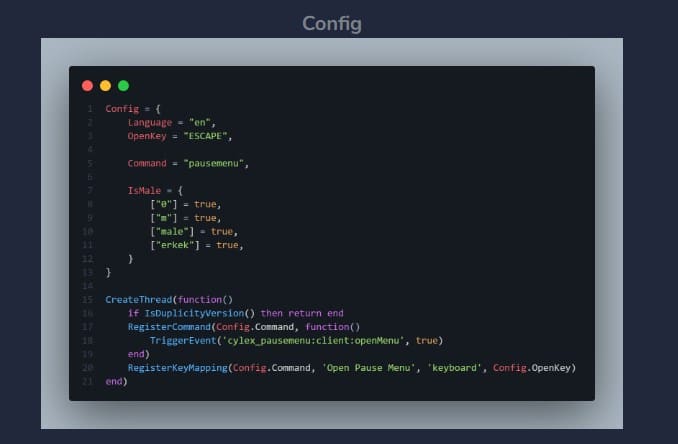Click the line '["m"] = true,'
Image resolution: width=678 pixels, height=444 pixels.
tap(185, 218)
